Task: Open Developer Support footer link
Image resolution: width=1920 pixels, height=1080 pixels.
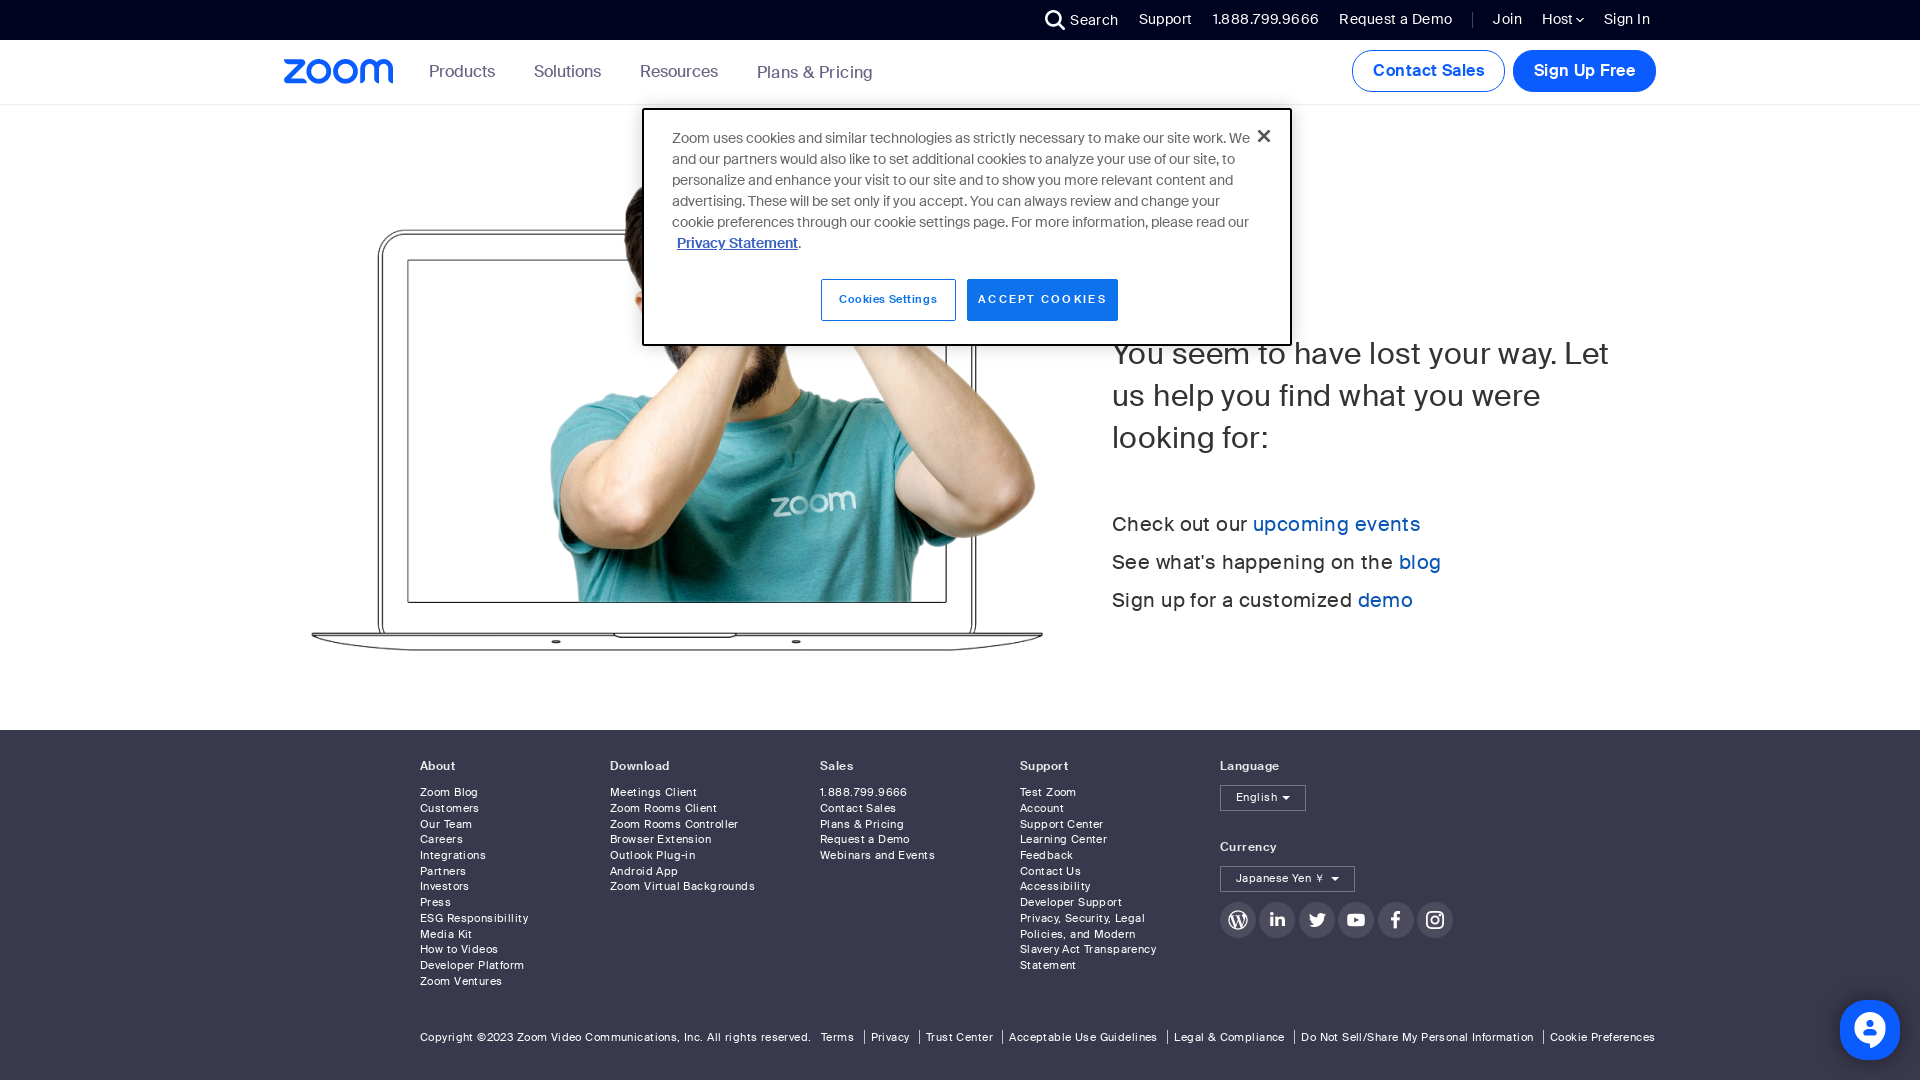Action: click(x=1070, y=903)
